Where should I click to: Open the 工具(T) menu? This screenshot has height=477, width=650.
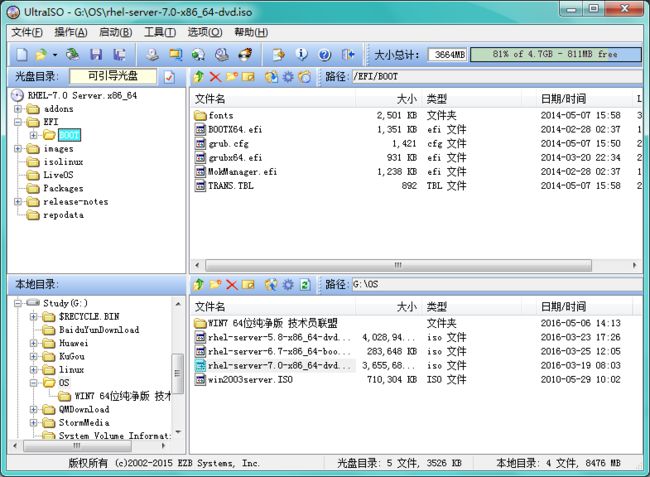coord(160,32)
